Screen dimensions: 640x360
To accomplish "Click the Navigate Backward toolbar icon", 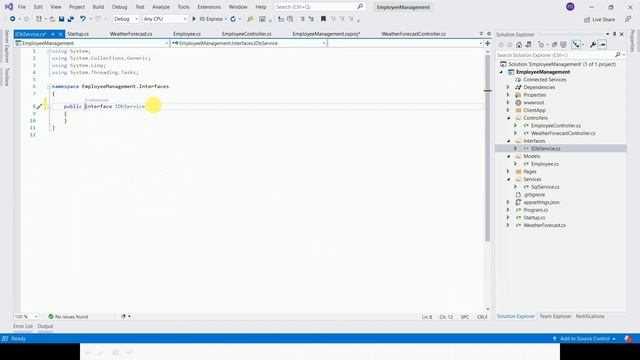I will (13, 19).
